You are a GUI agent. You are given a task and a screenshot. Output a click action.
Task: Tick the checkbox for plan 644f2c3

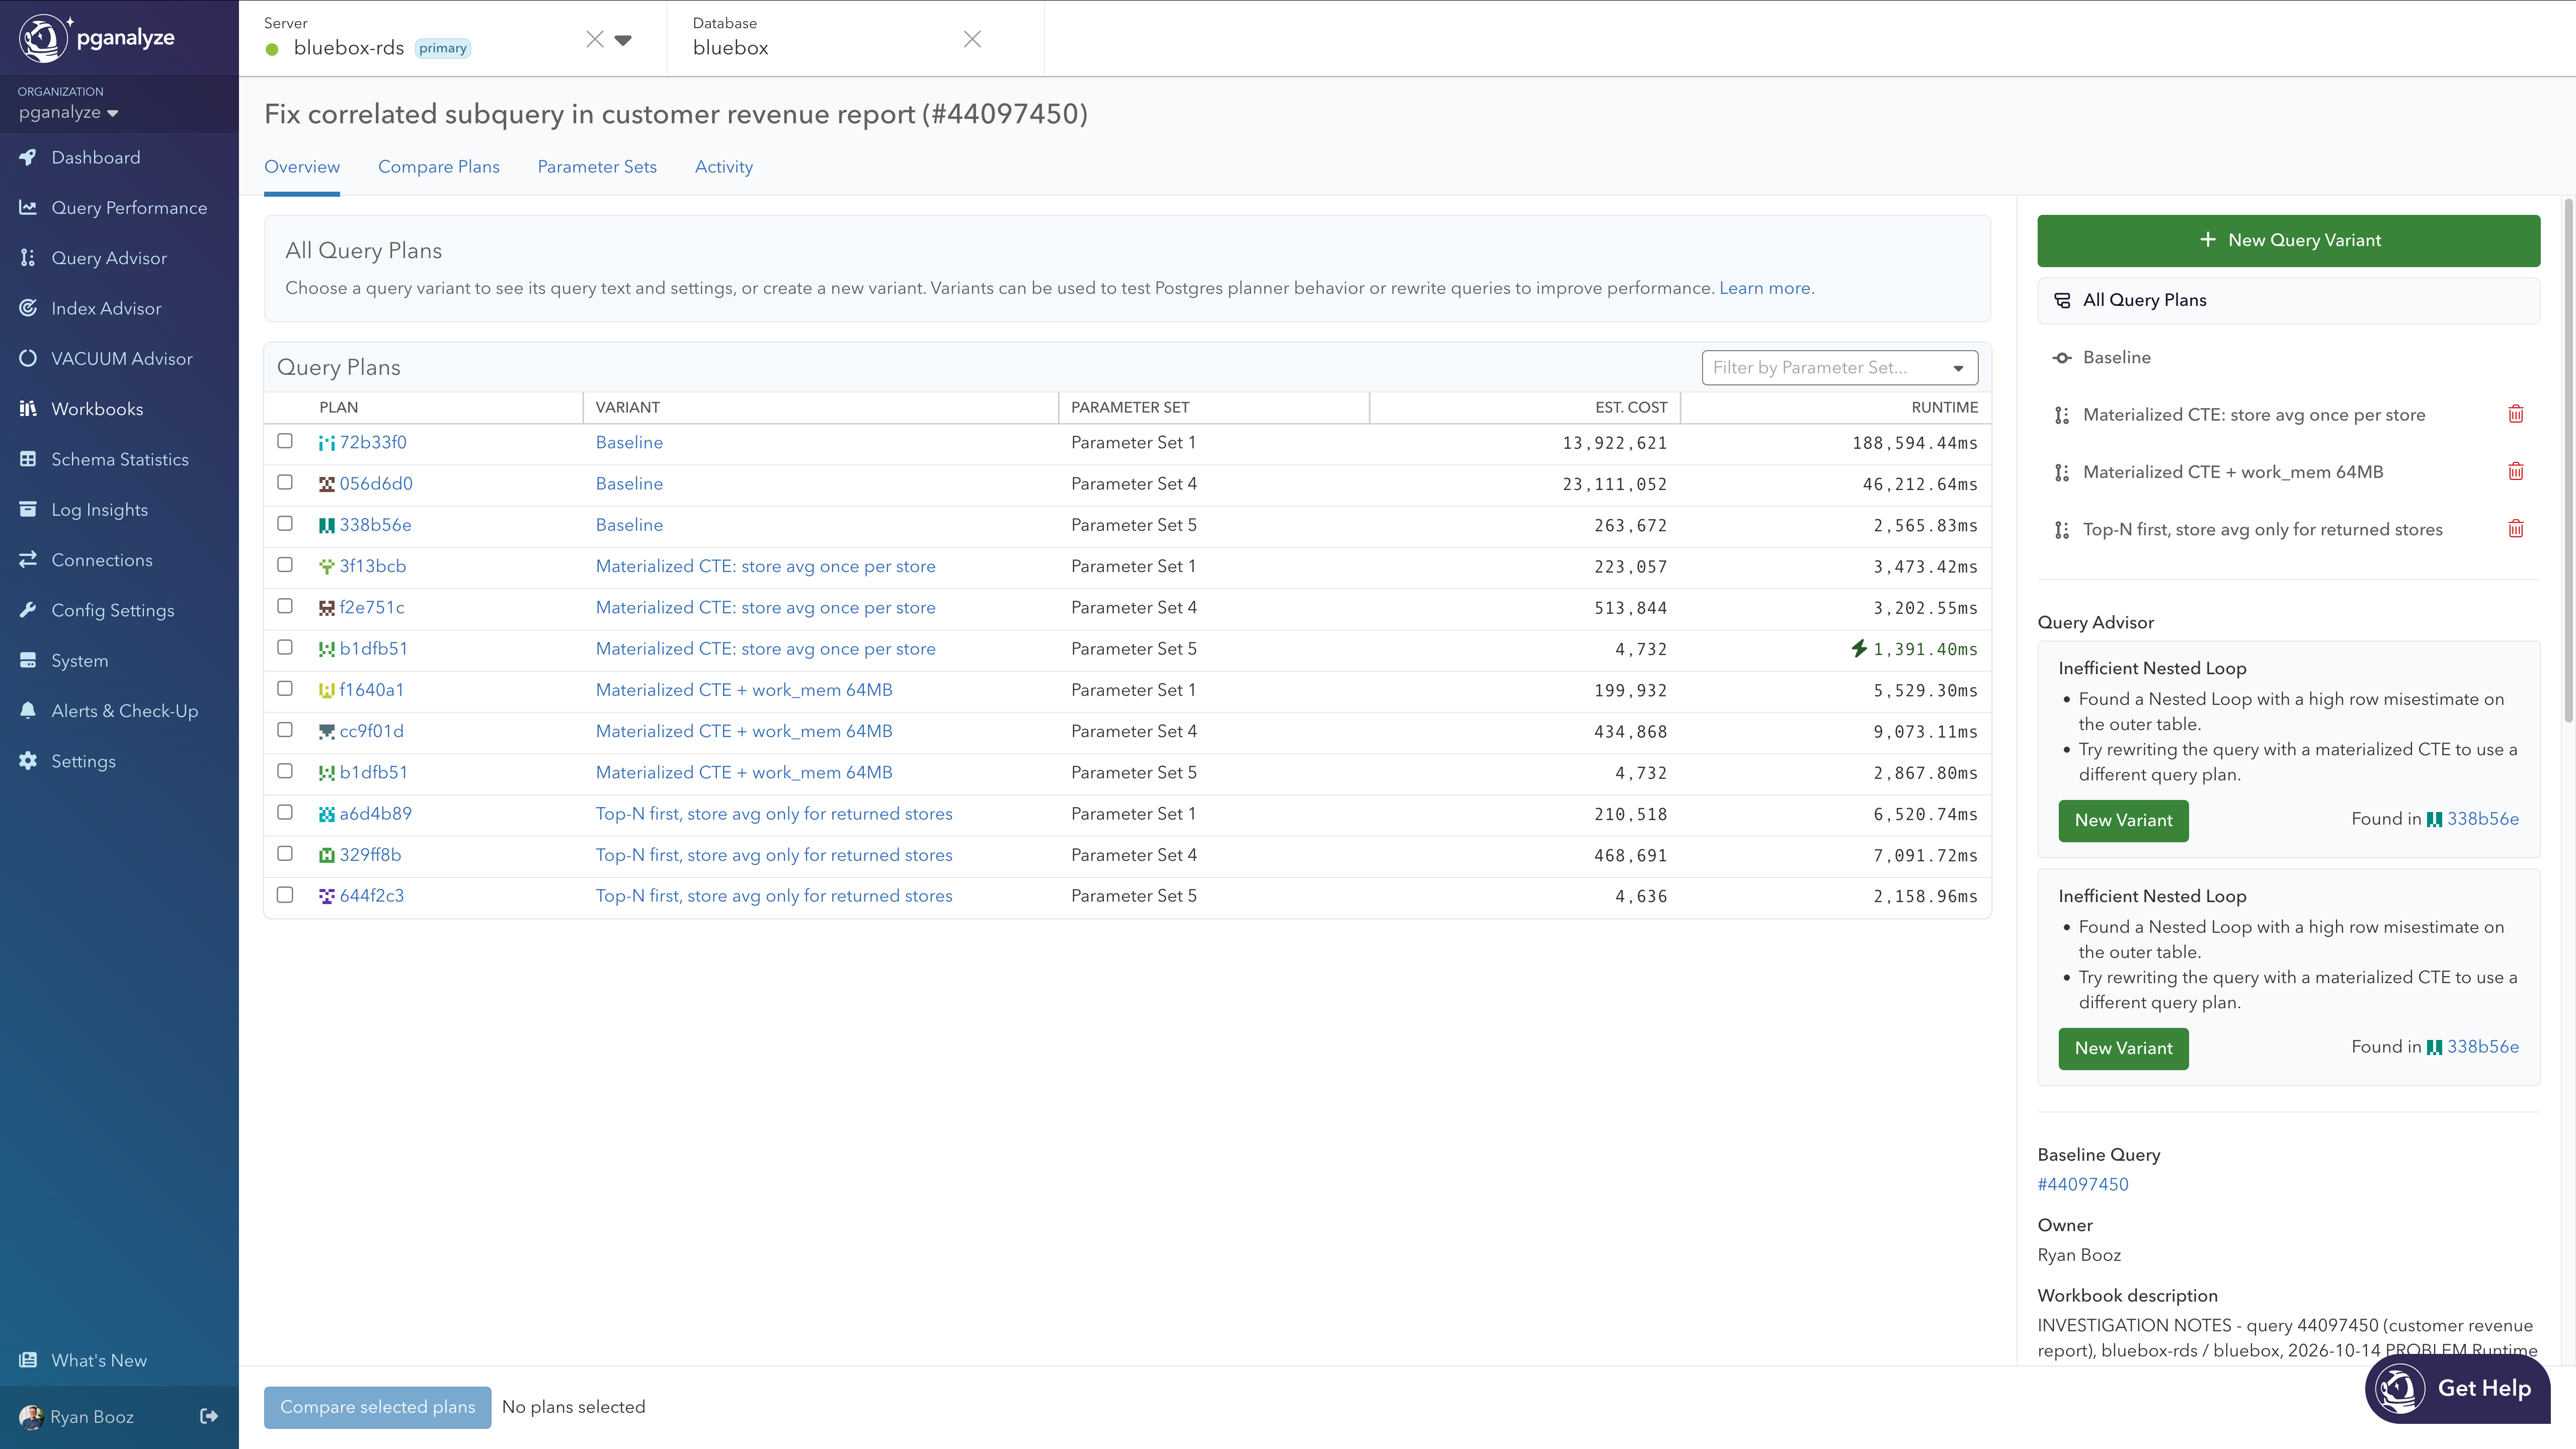(x=285, y=894)
